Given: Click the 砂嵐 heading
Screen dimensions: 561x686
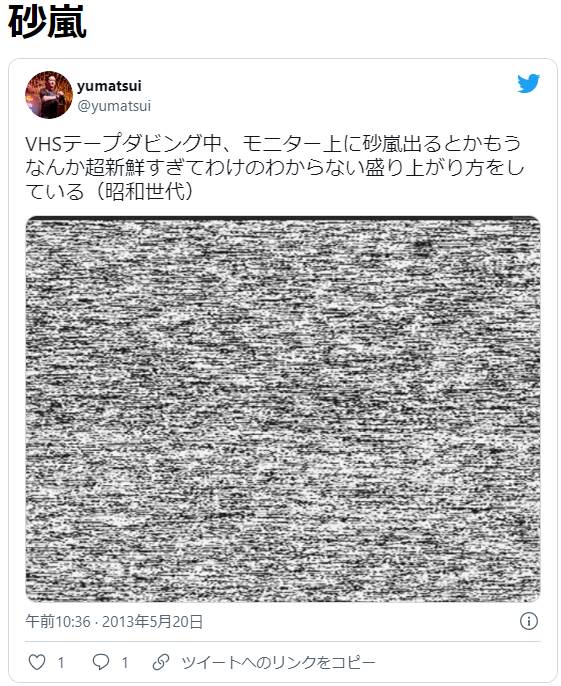Looking at the screenshot, I should point(47,21).
